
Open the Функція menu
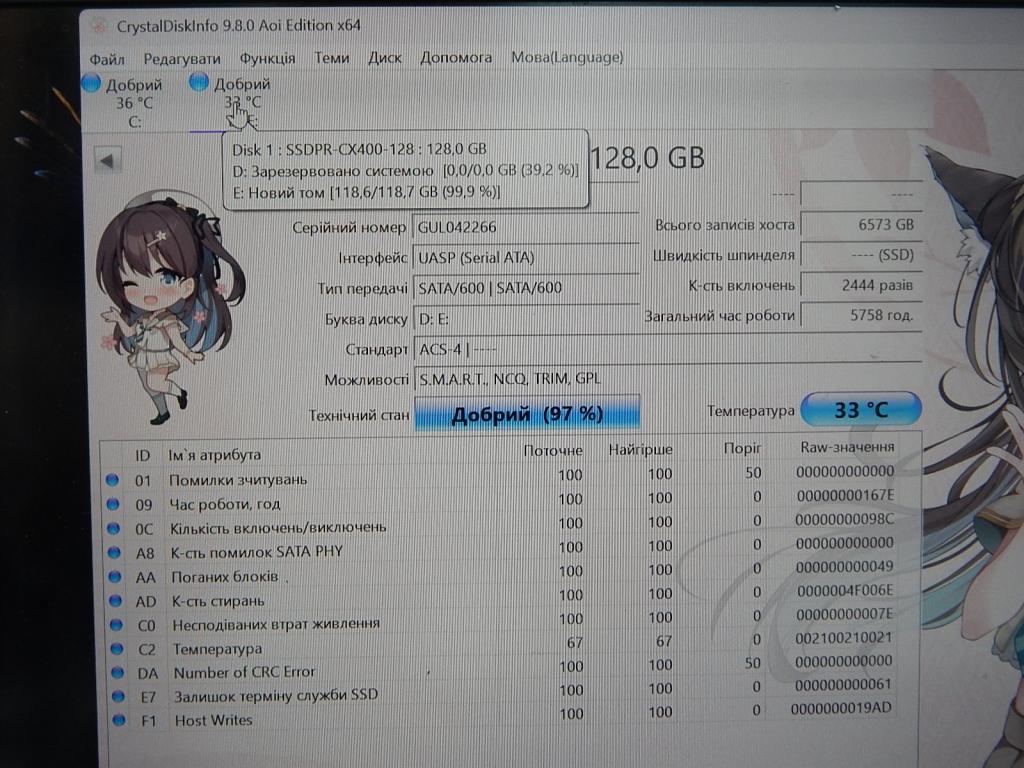tap(267, 59)
